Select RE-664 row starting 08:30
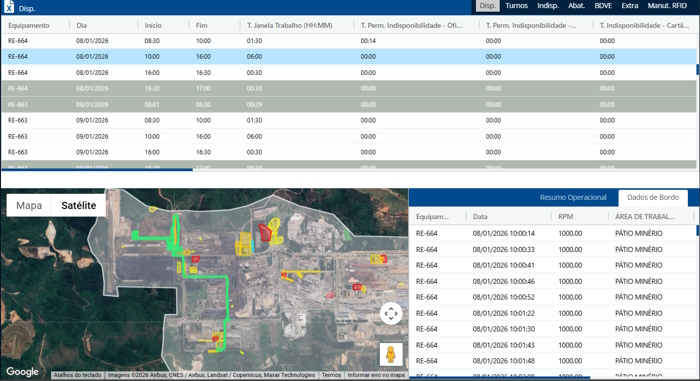This screenshot has width=700, height=381. 349,41
